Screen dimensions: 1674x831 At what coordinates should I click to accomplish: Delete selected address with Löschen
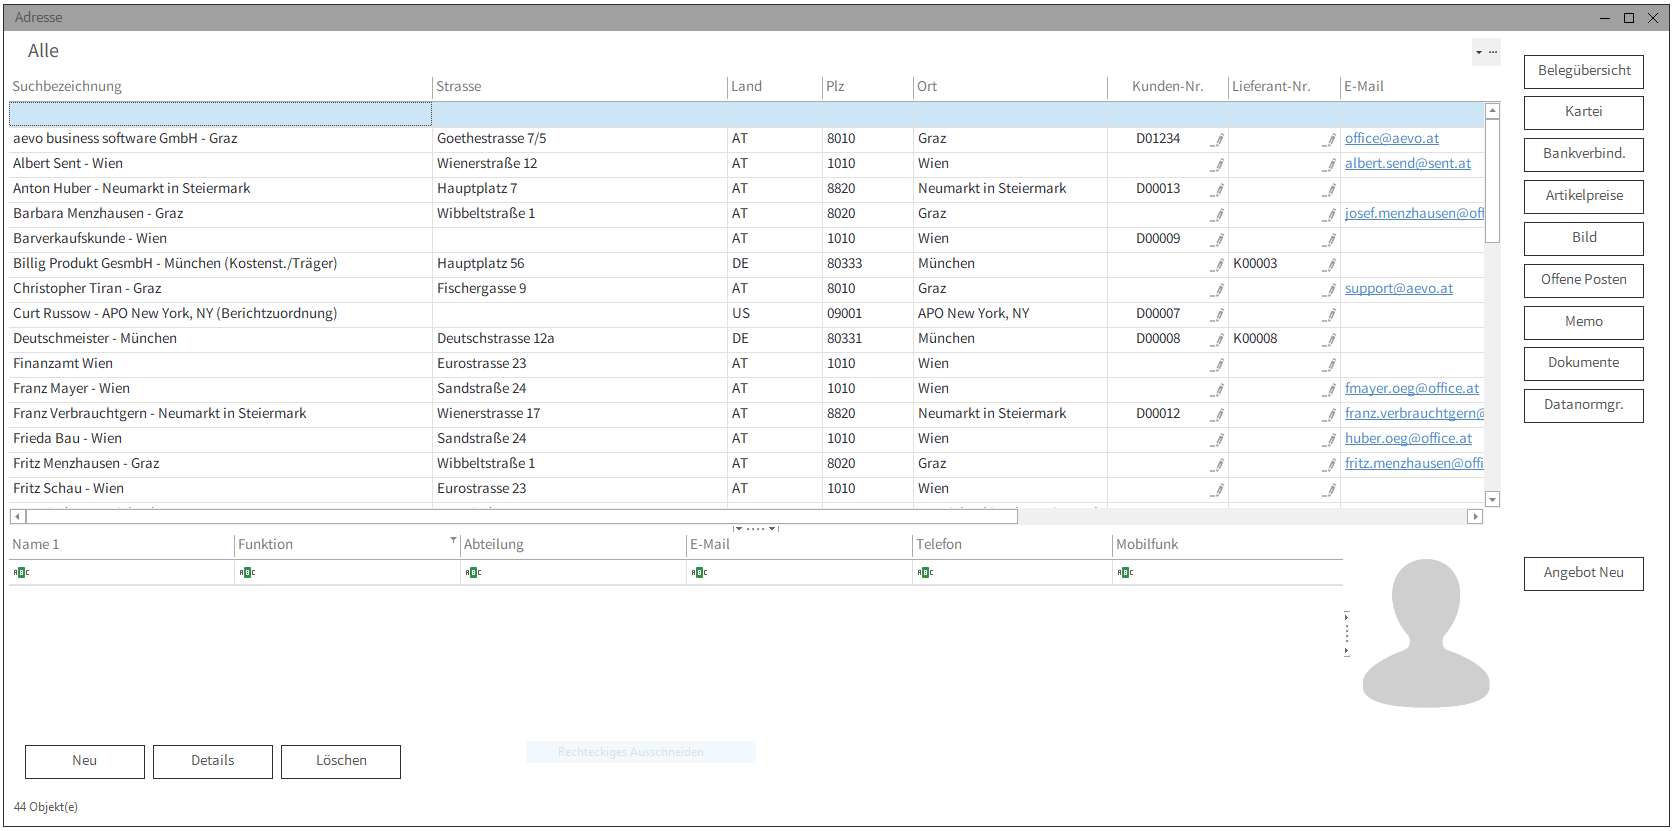pyautogui.click(x=341, y=761)
